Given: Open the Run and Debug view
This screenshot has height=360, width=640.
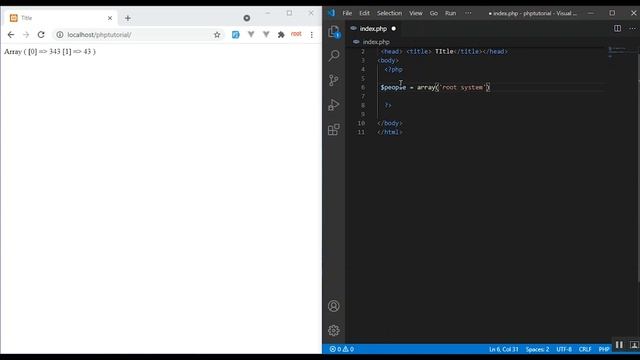Looking at the screenshot, I should pos(333,105).
